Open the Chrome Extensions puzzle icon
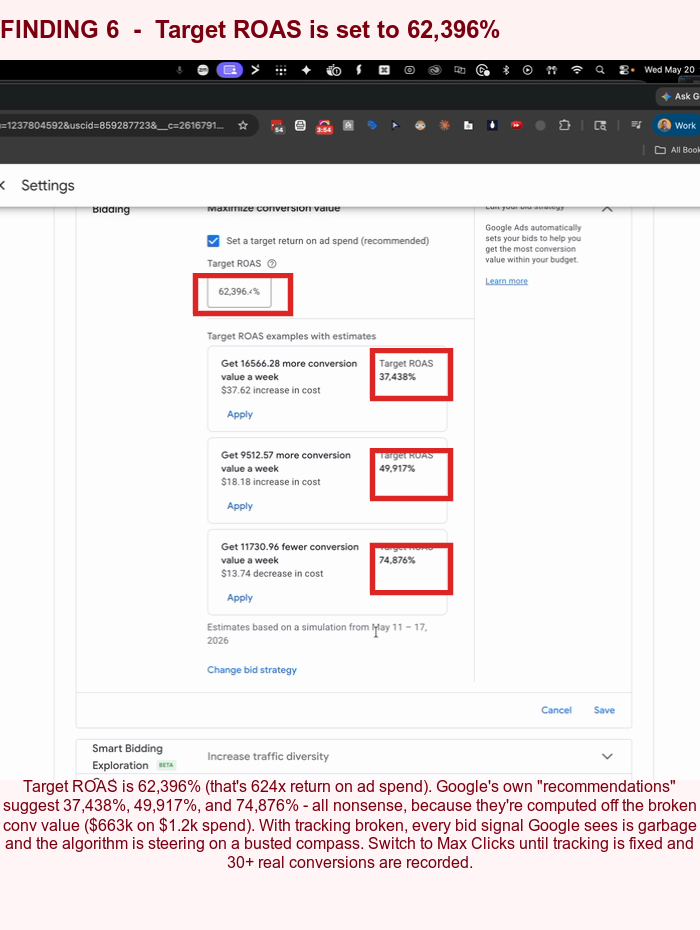Image resolution: width=700 pixels, height=930 pixels. tap(564, 125)
